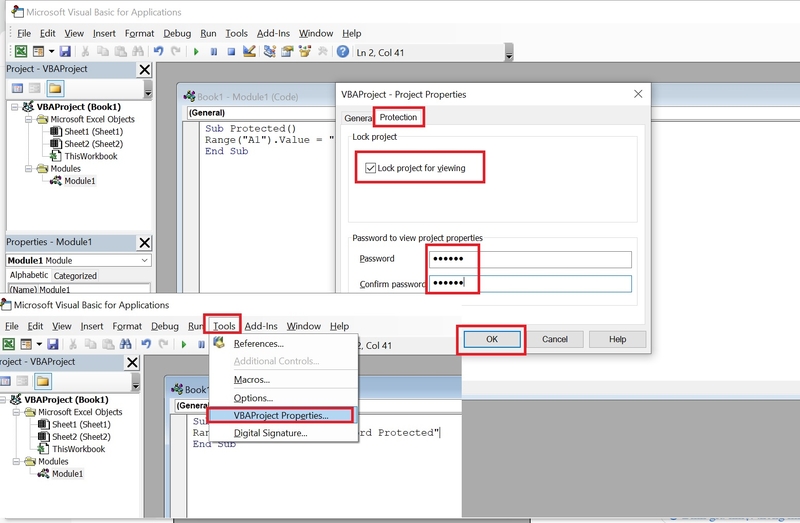Click the Cut scissors icon in upper toolbar
The width and height of the screenshot is (800, 523).
tap(85, 52)
